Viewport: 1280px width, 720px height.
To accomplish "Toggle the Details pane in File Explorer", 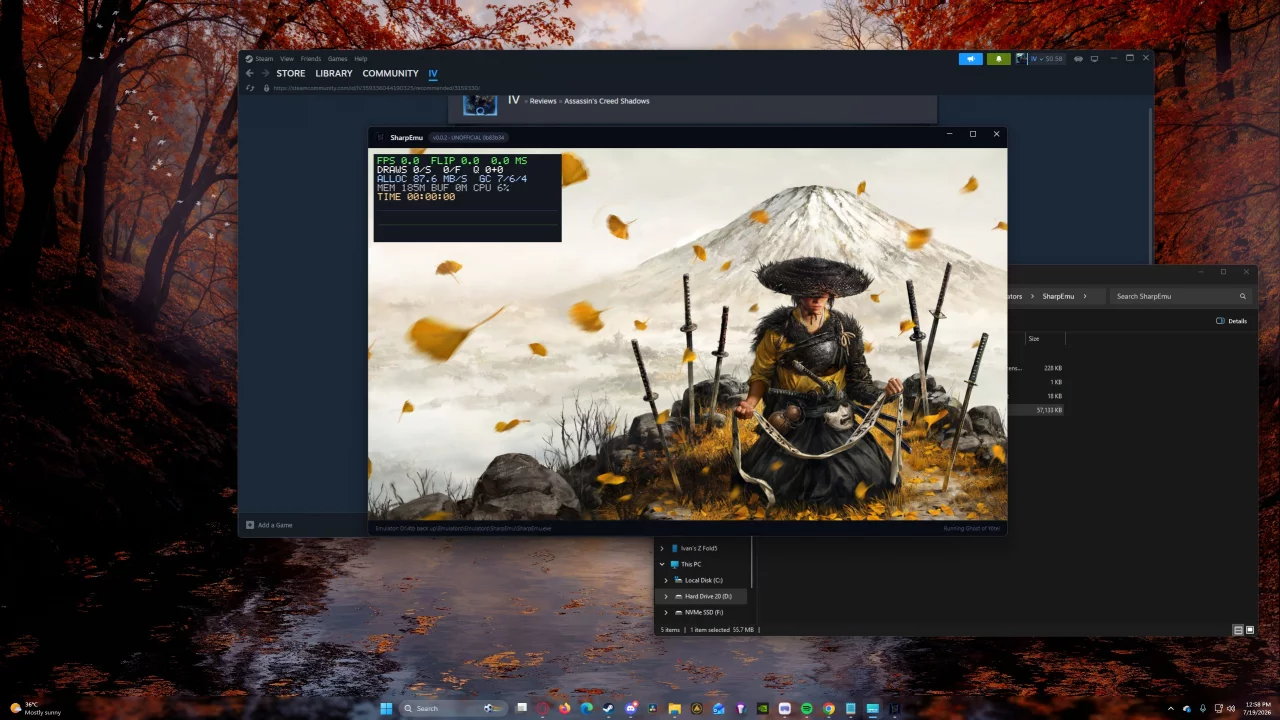I will 1232,321.
